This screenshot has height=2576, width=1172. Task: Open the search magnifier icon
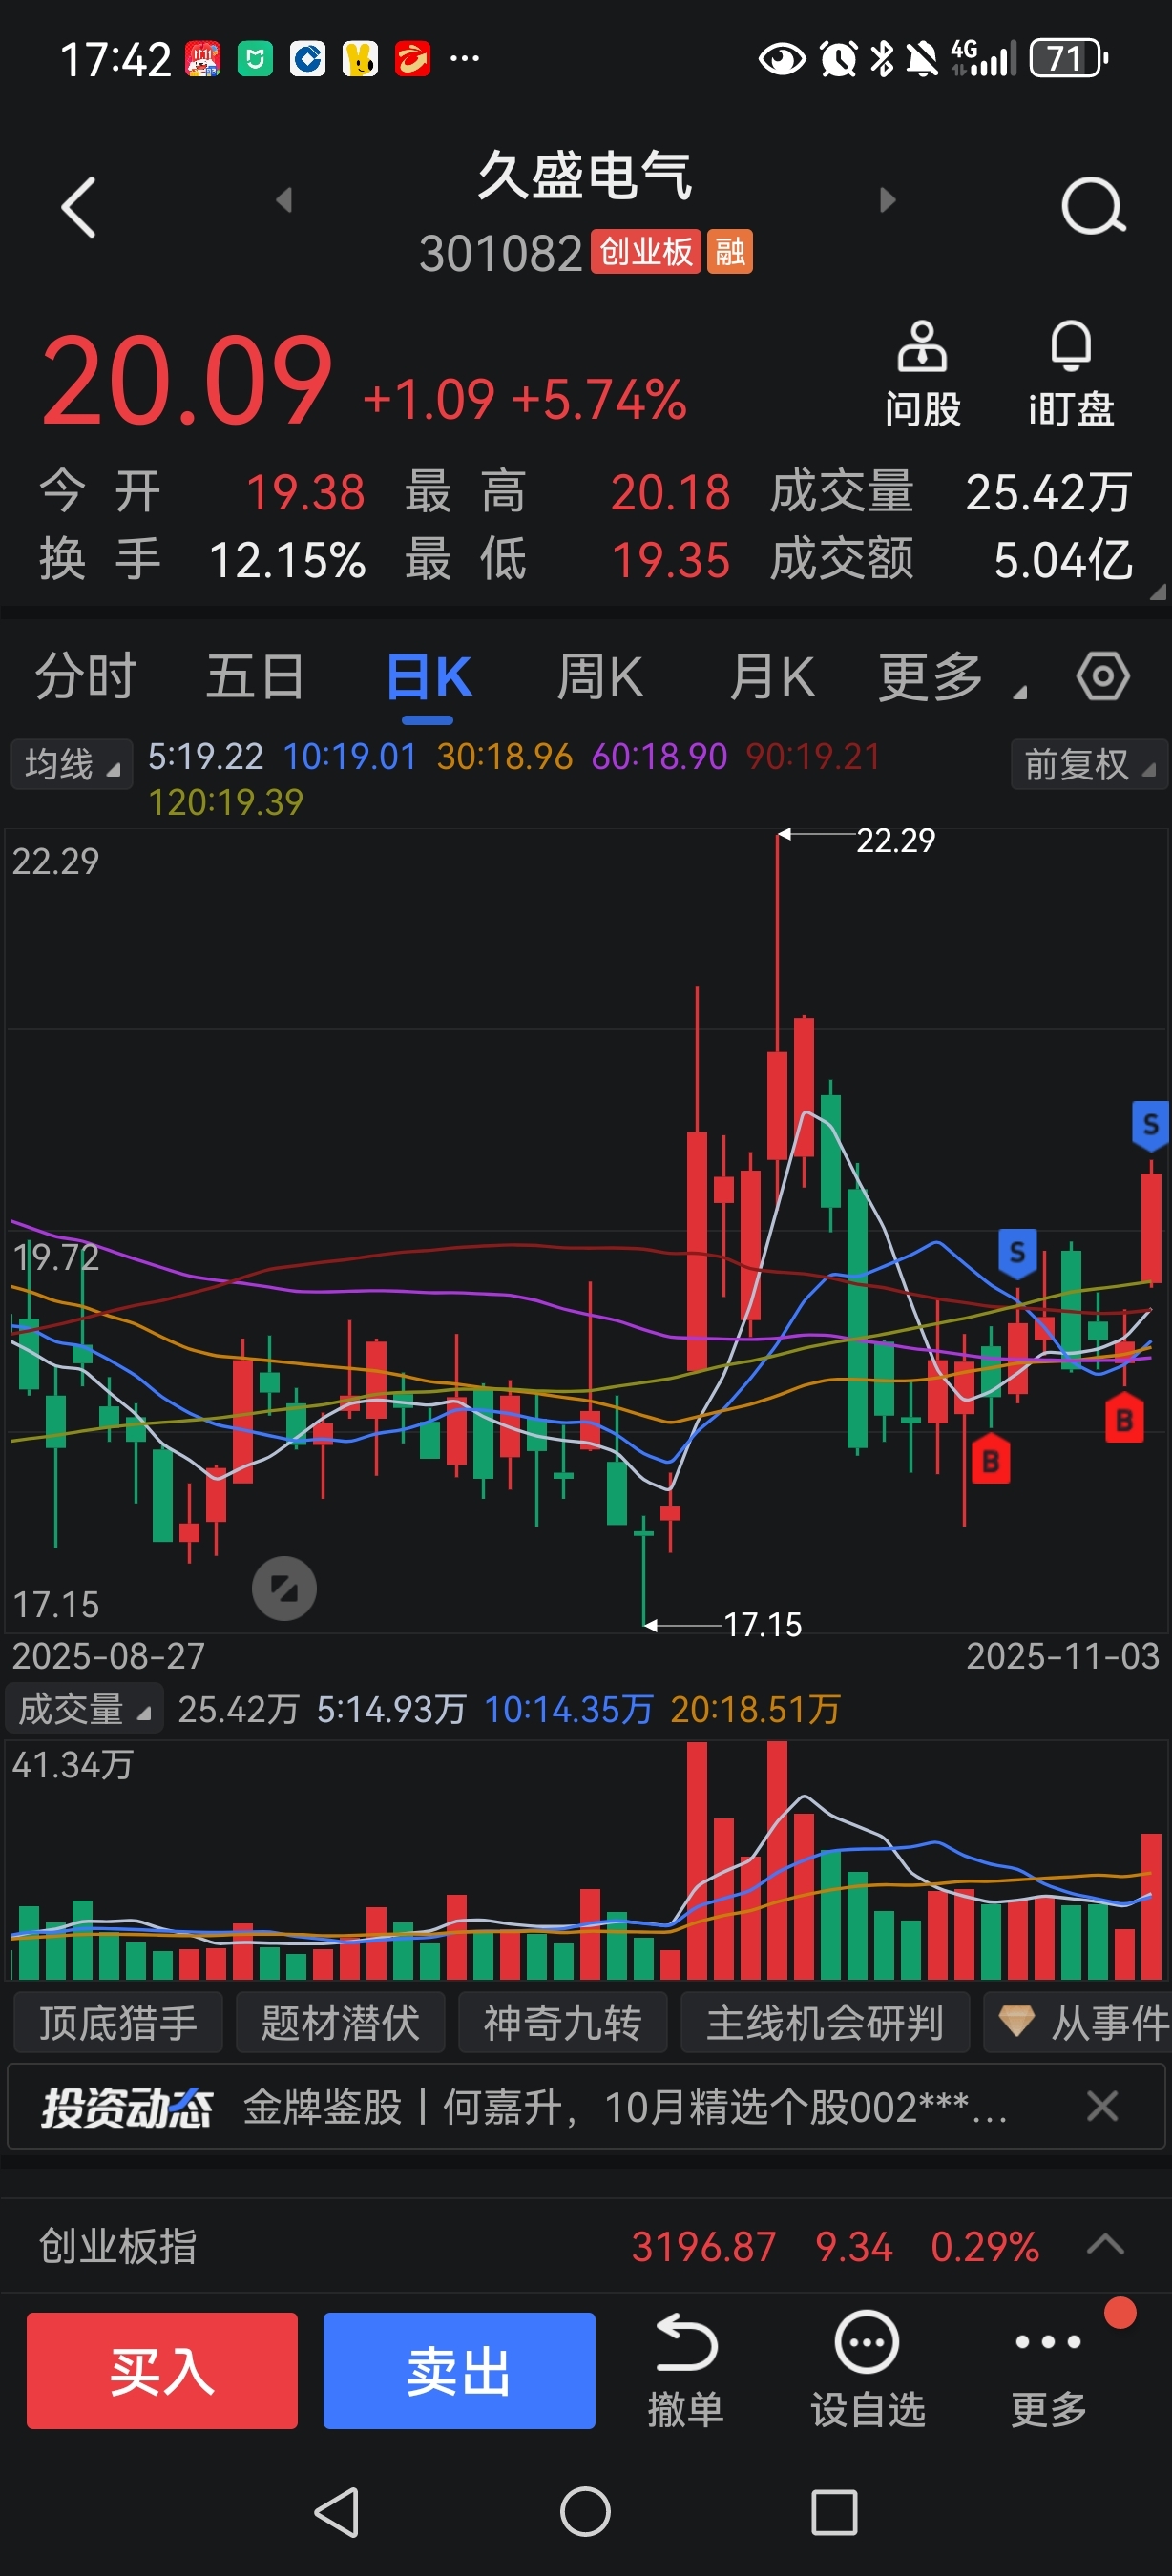coord(1093,207)
